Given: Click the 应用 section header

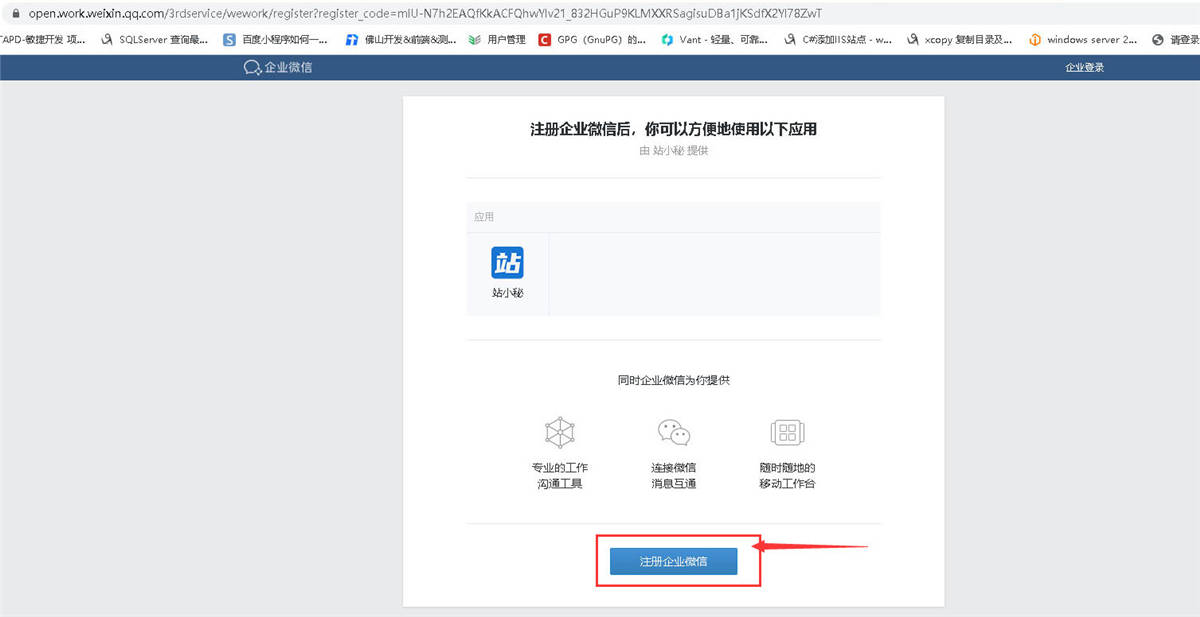Looking at the screenshot, I should [484, 217].
